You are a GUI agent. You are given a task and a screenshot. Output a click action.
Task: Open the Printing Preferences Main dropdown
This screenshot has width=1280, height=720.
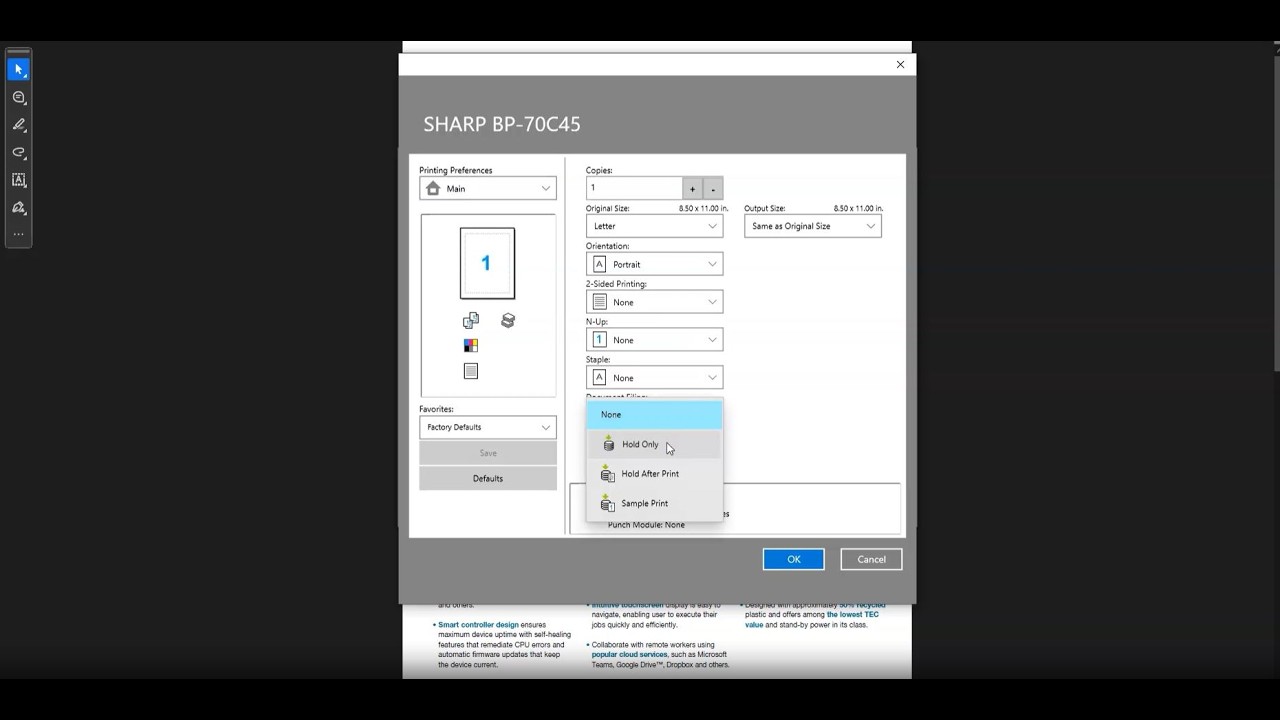[488, 188]
